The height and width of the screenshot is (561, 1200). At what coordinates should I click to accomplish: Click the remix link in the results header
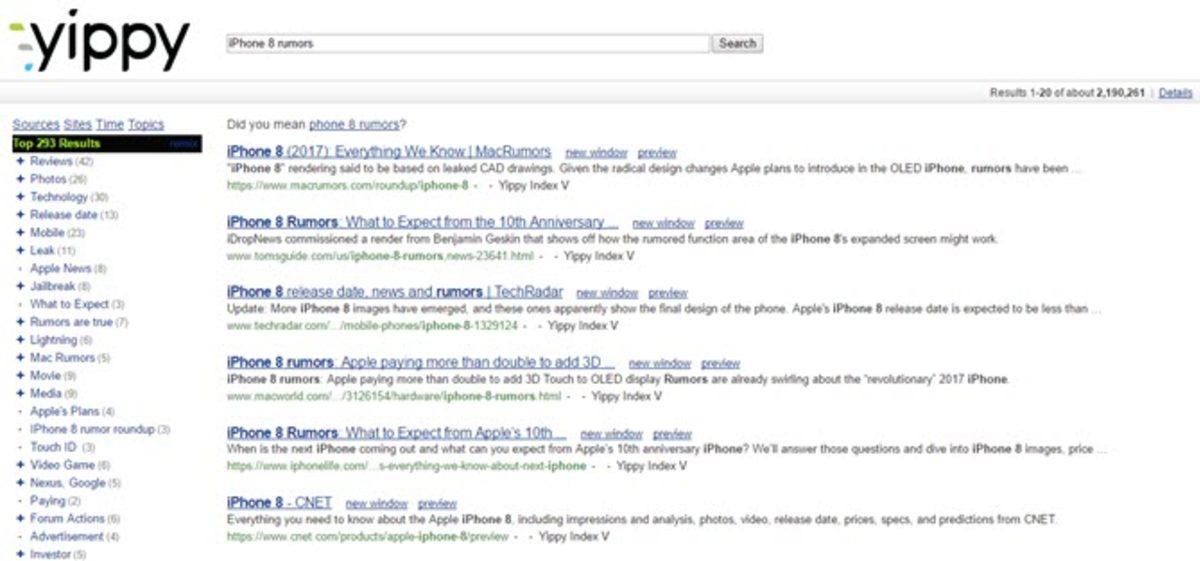coord(184,144)
